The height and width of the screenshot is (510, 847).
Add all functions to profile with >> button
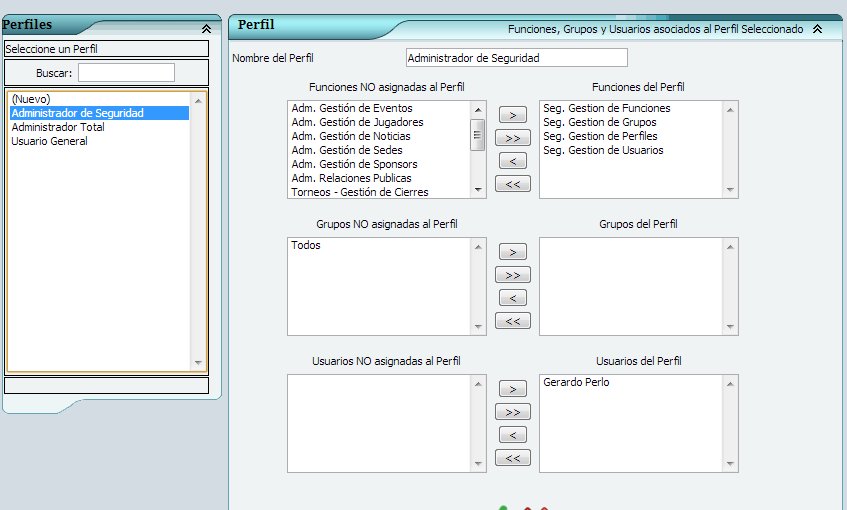point(512,138)
